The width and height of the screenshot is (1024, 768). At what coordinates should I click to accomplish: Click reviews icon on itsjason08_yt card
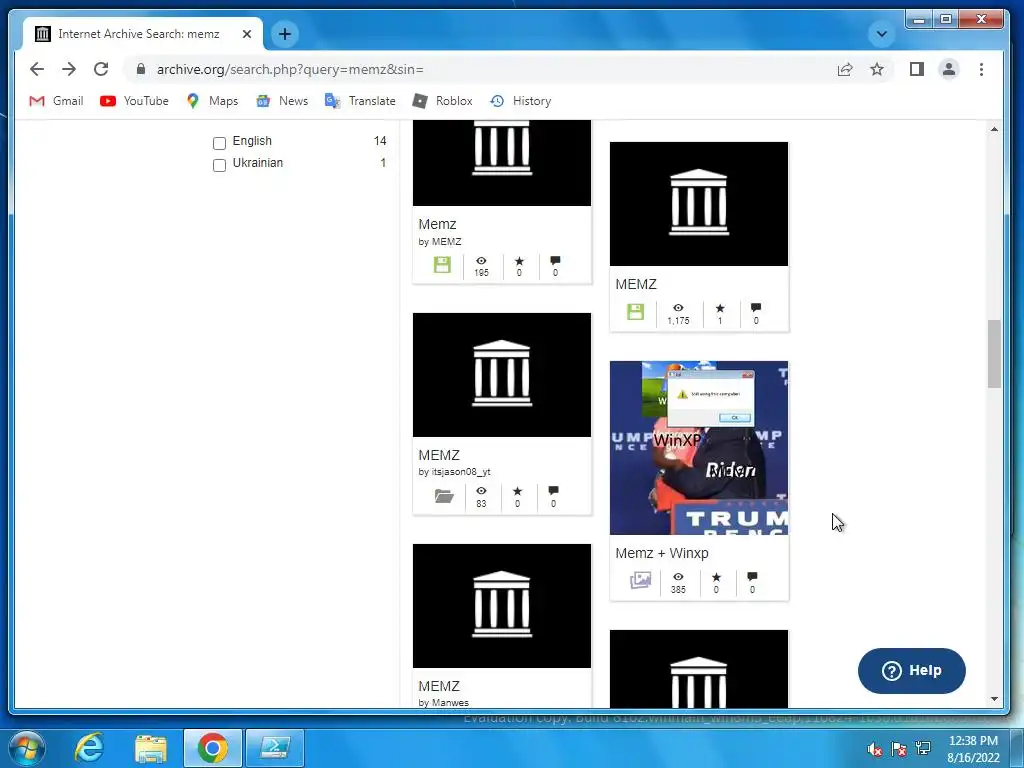553,490
